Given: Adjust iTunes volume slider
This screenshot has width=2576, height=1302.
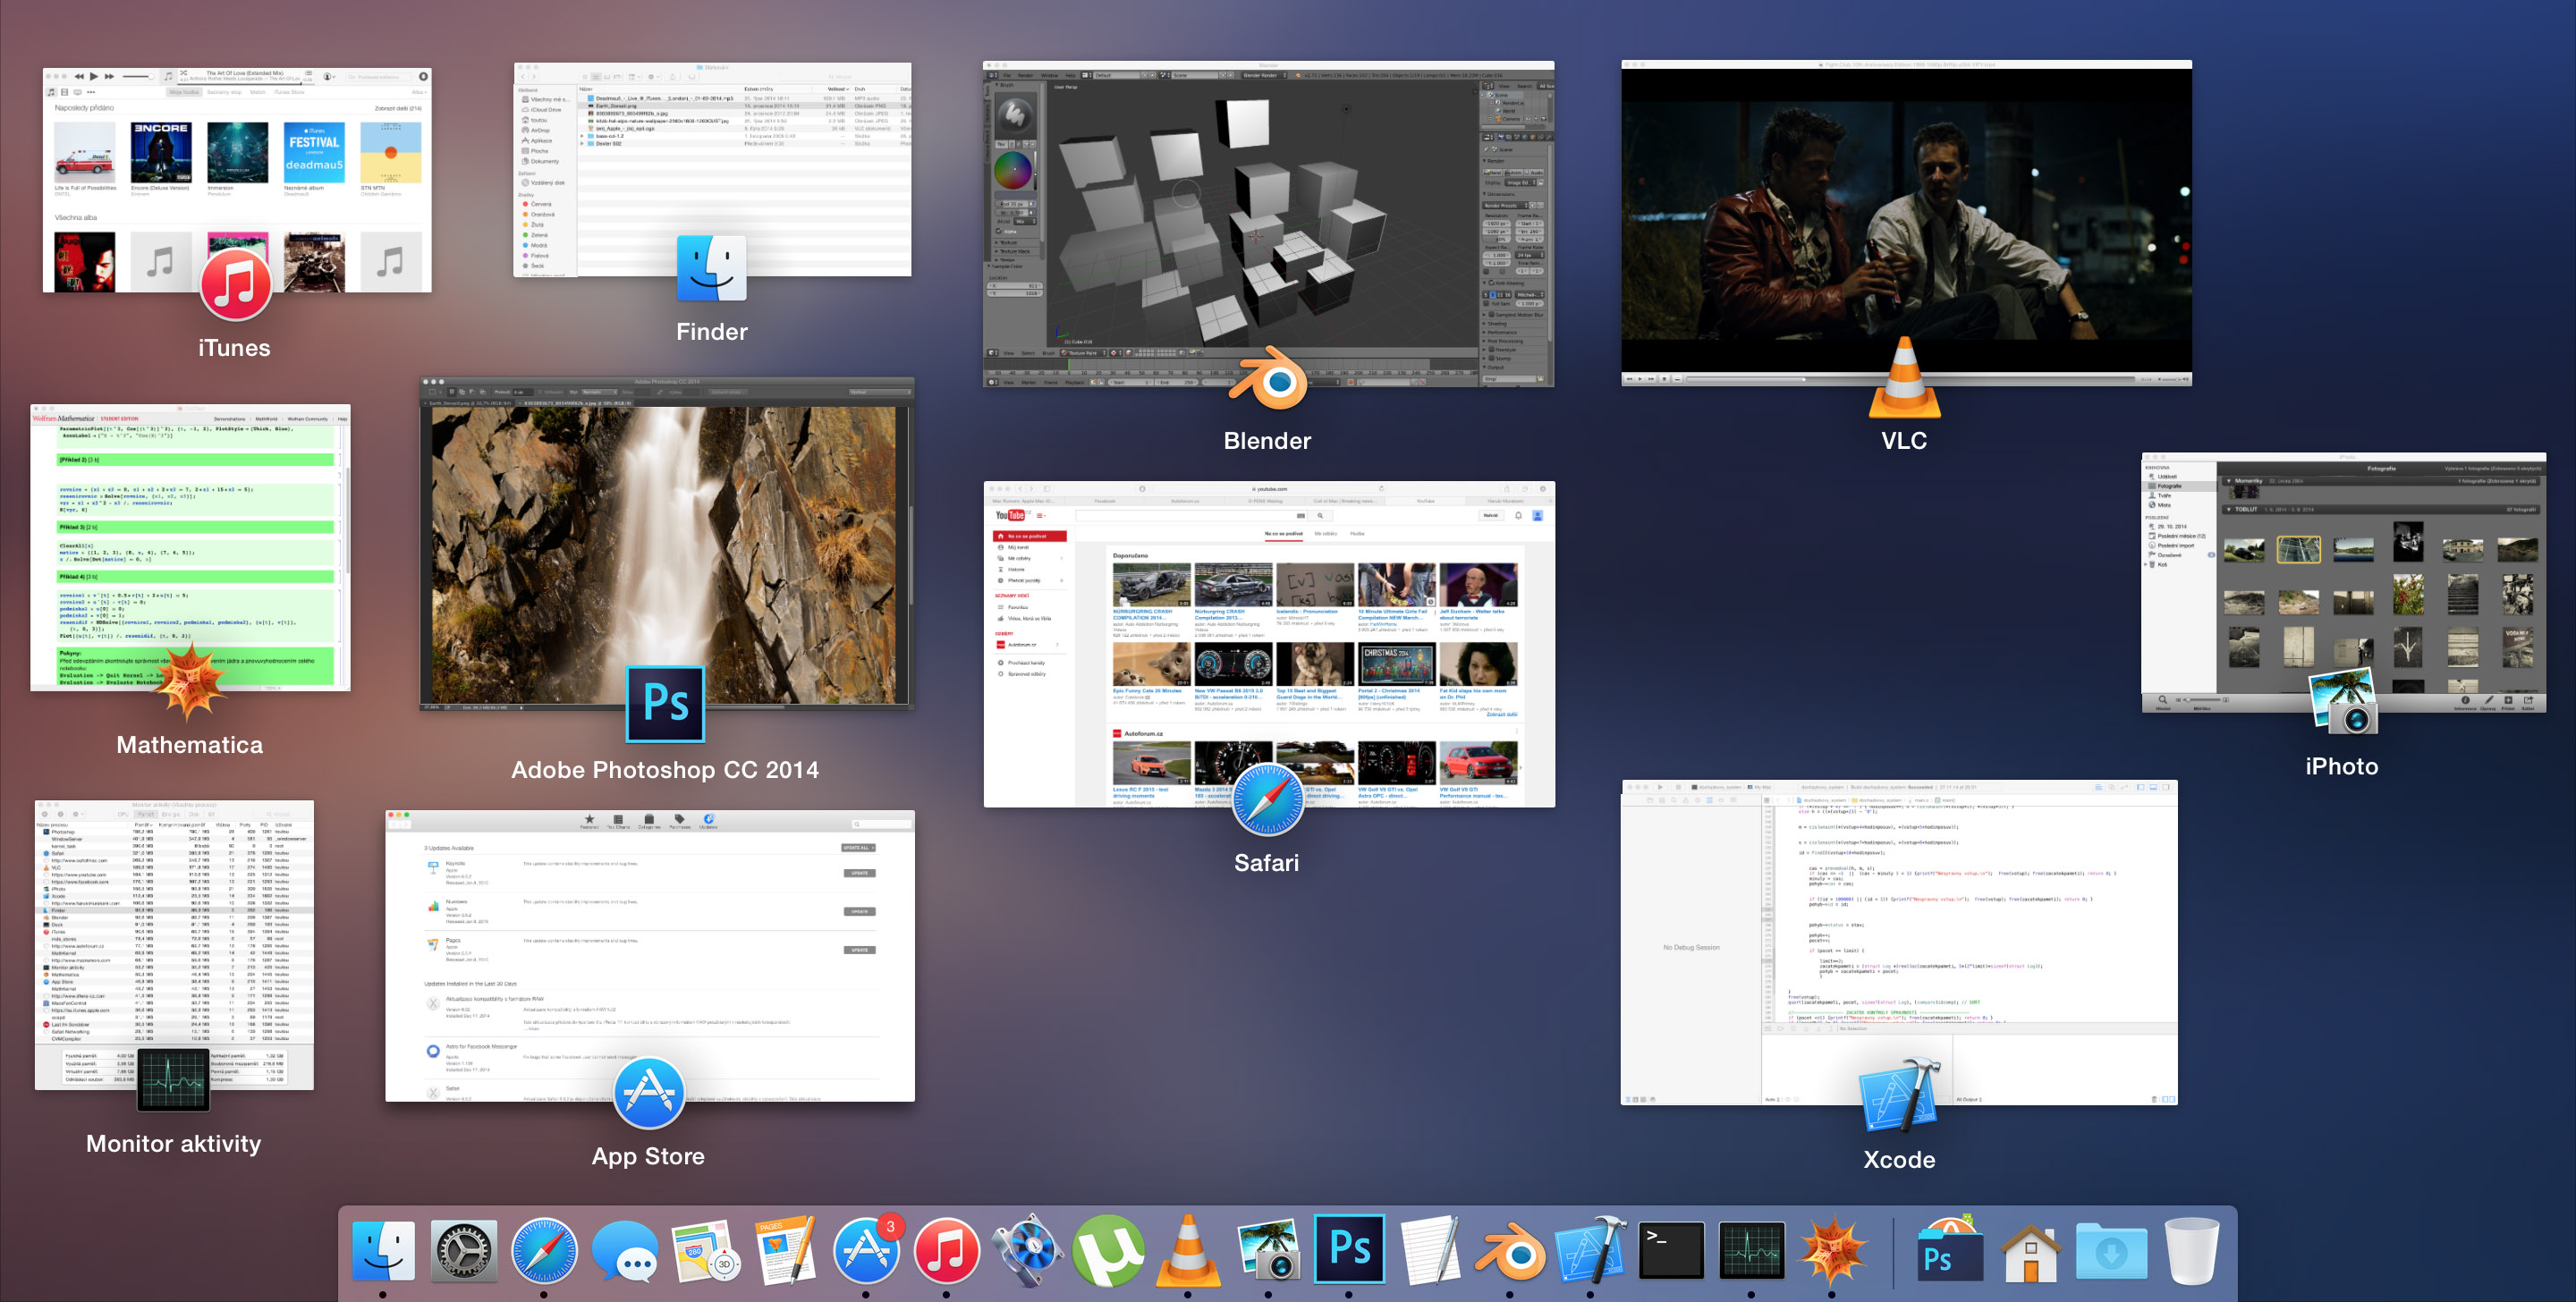Looking at the screenshot, I should coord(137,76).
